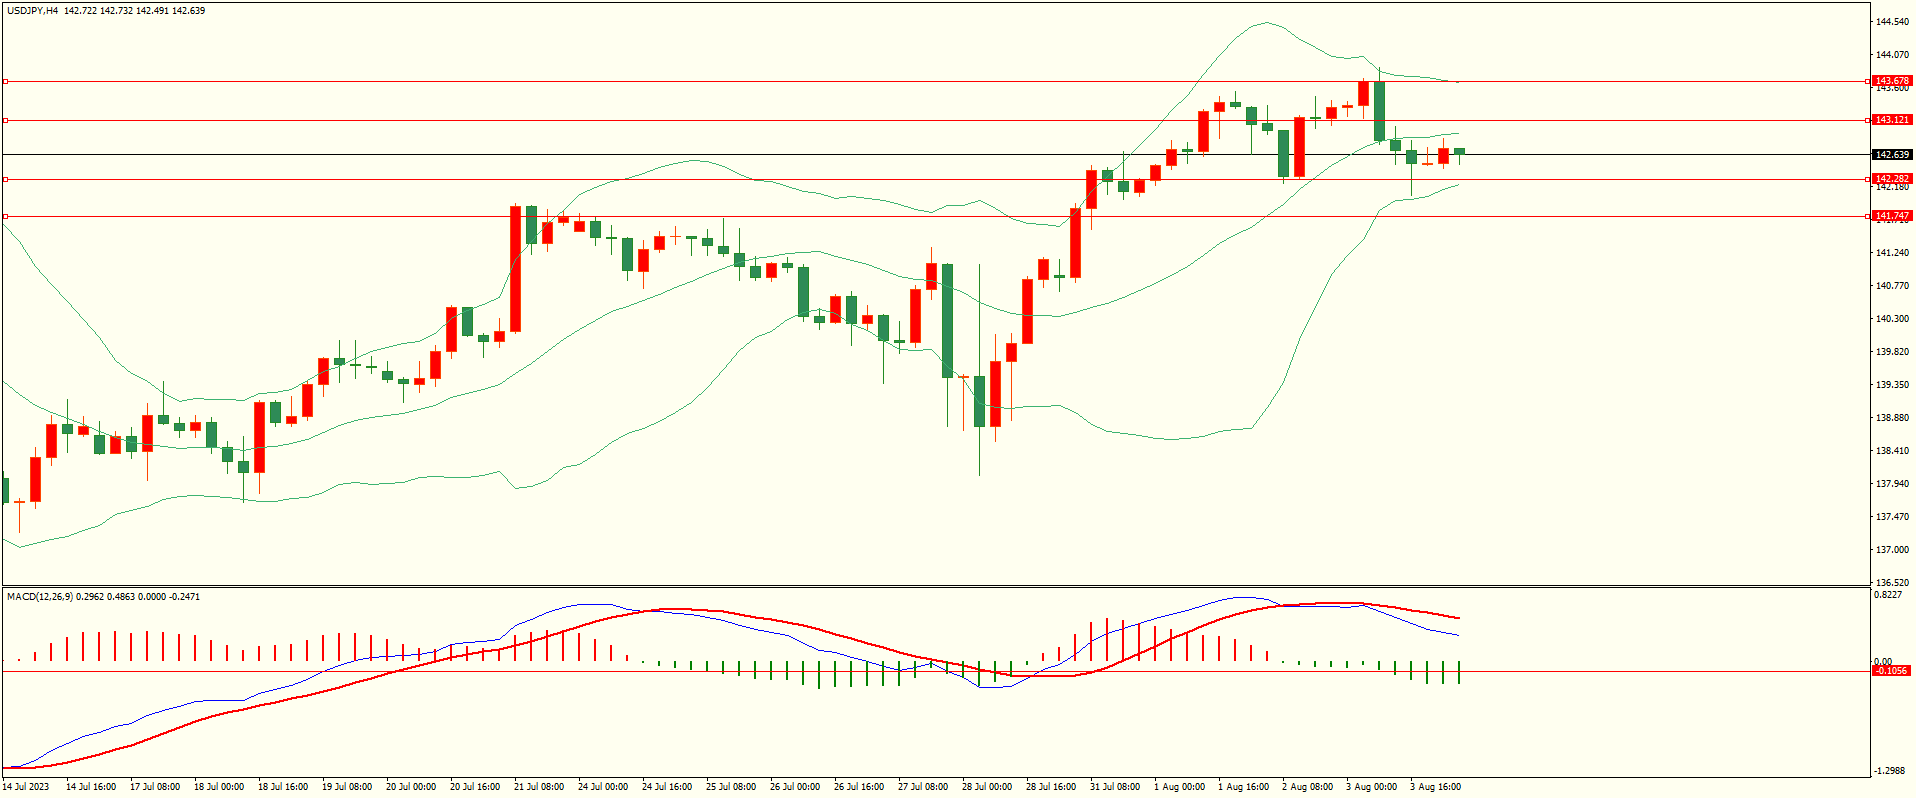The height and width of the screenshot is (798, 1916).
Task: Select left handle of 142.282 horizontal line
Action: (x=6, y=179)
